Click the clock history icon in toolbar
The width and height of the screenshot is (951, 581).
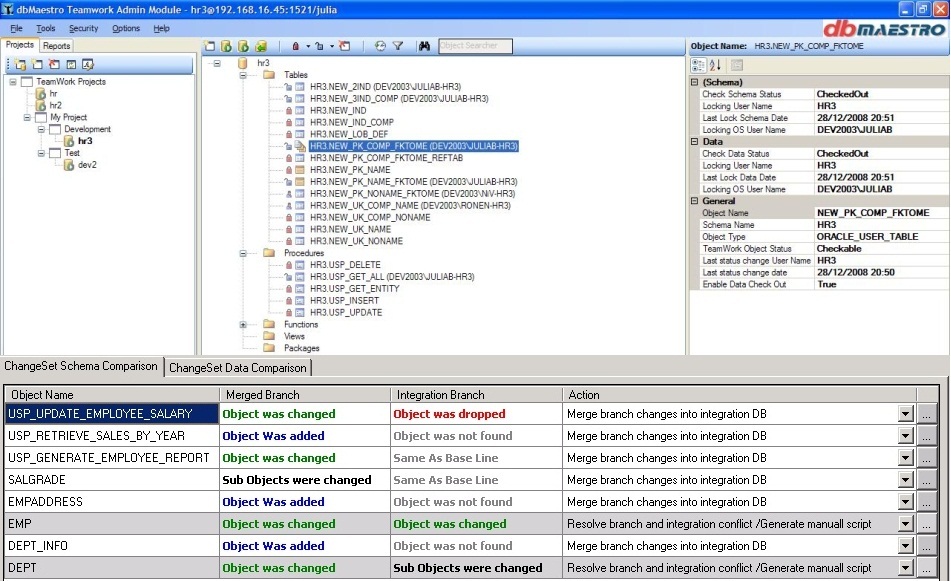pos(380,46)
